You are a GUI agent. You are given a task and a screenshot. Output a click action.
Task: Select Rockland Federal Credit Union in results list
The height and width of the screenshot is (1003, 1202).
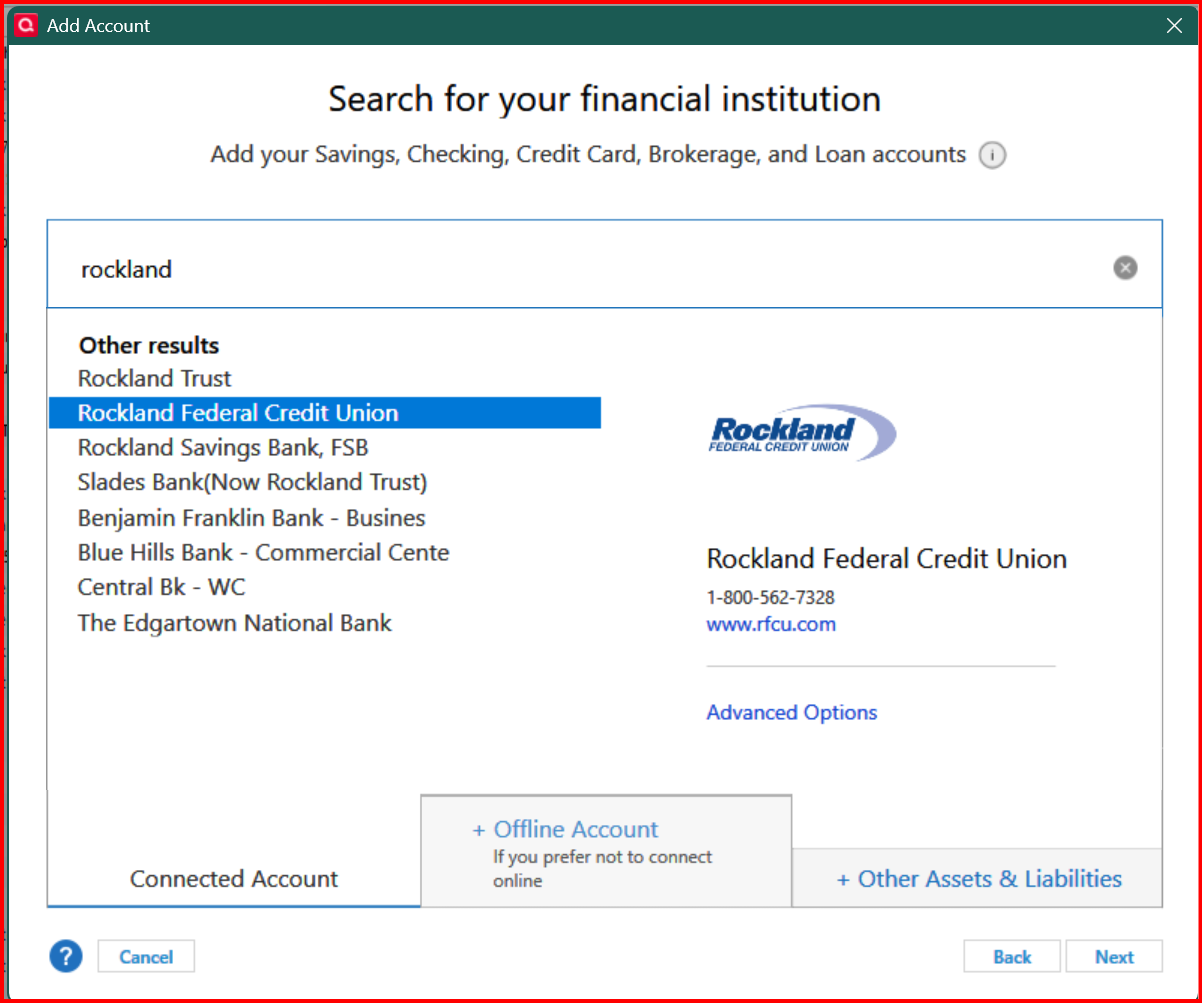325,413
